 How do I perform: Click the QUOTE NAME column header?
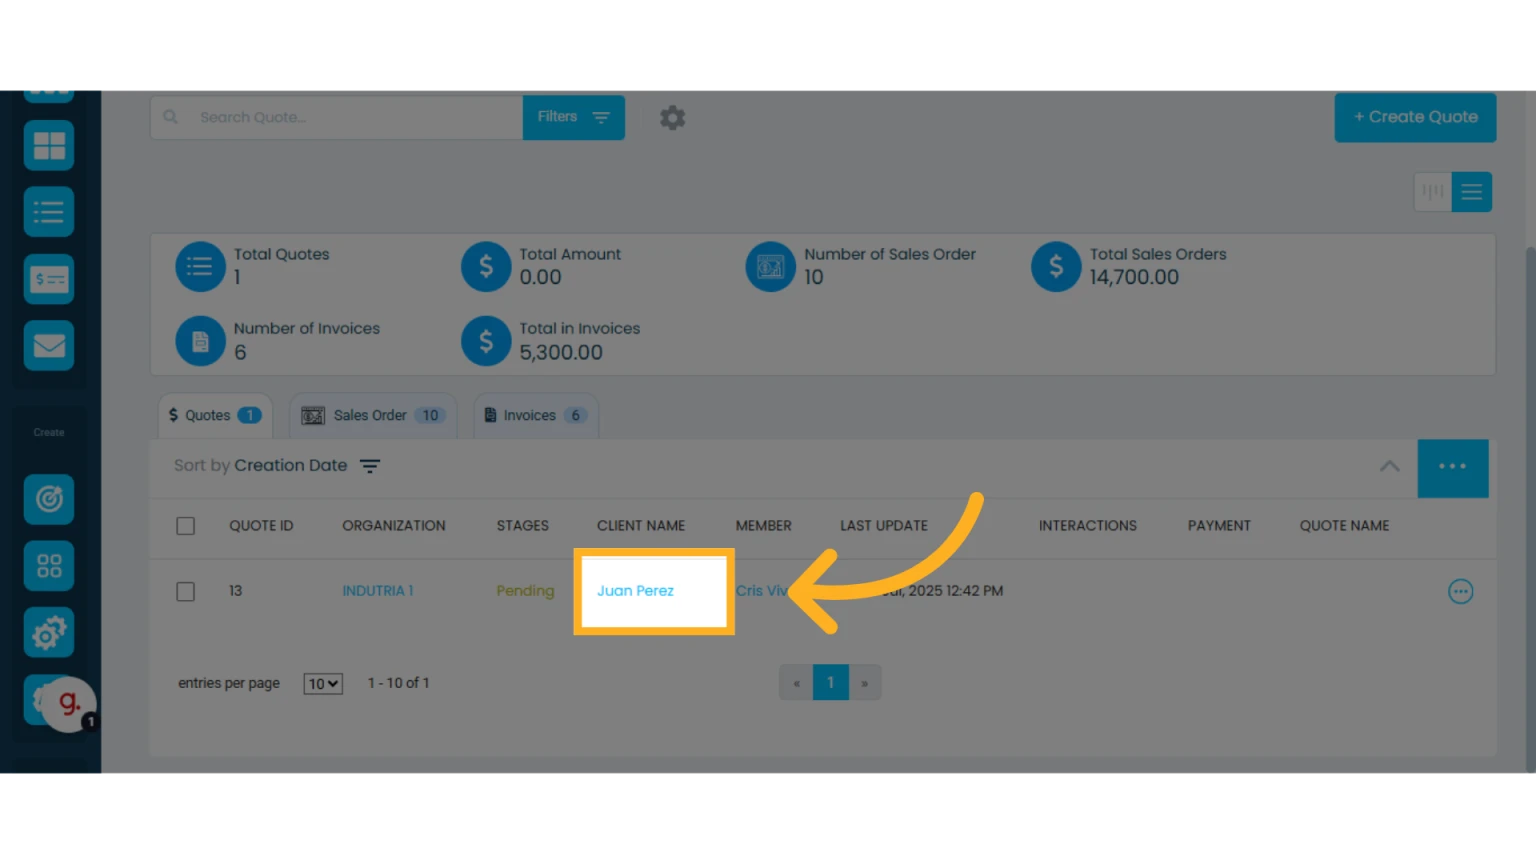coord(1345,526)
